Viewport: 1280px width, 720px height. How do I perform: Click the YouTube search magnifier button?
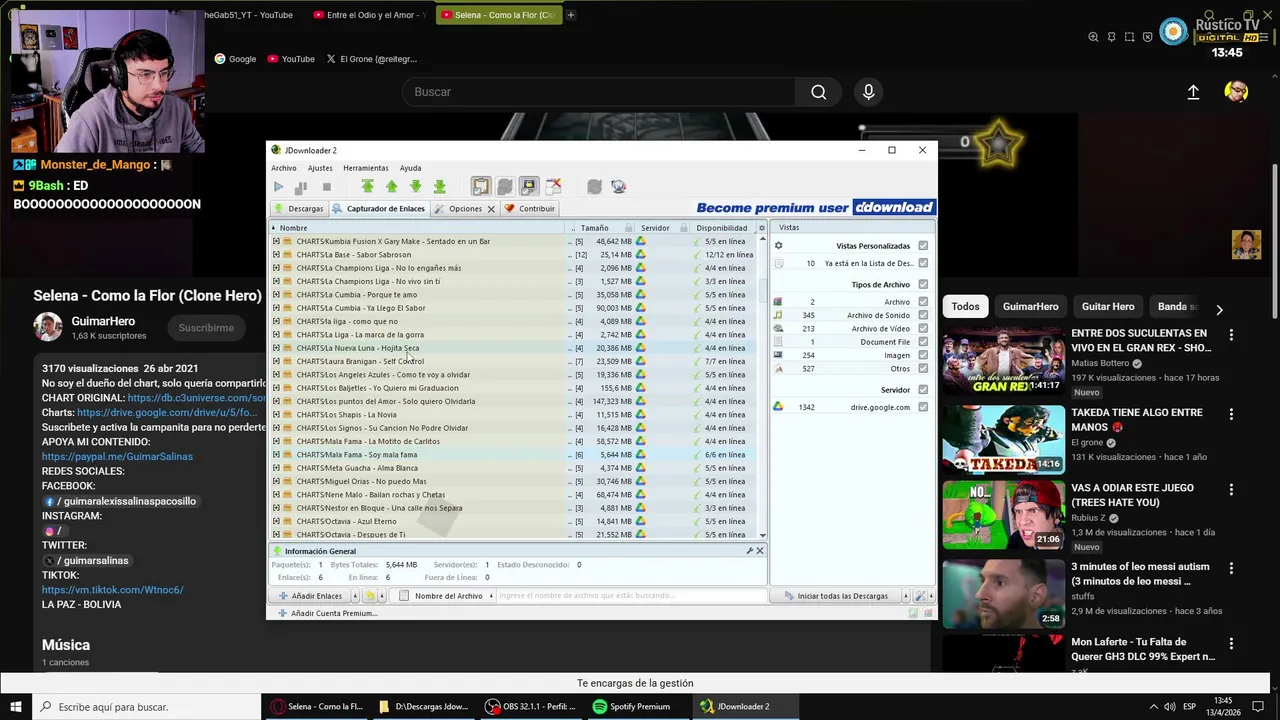click(x=818, y=92)
